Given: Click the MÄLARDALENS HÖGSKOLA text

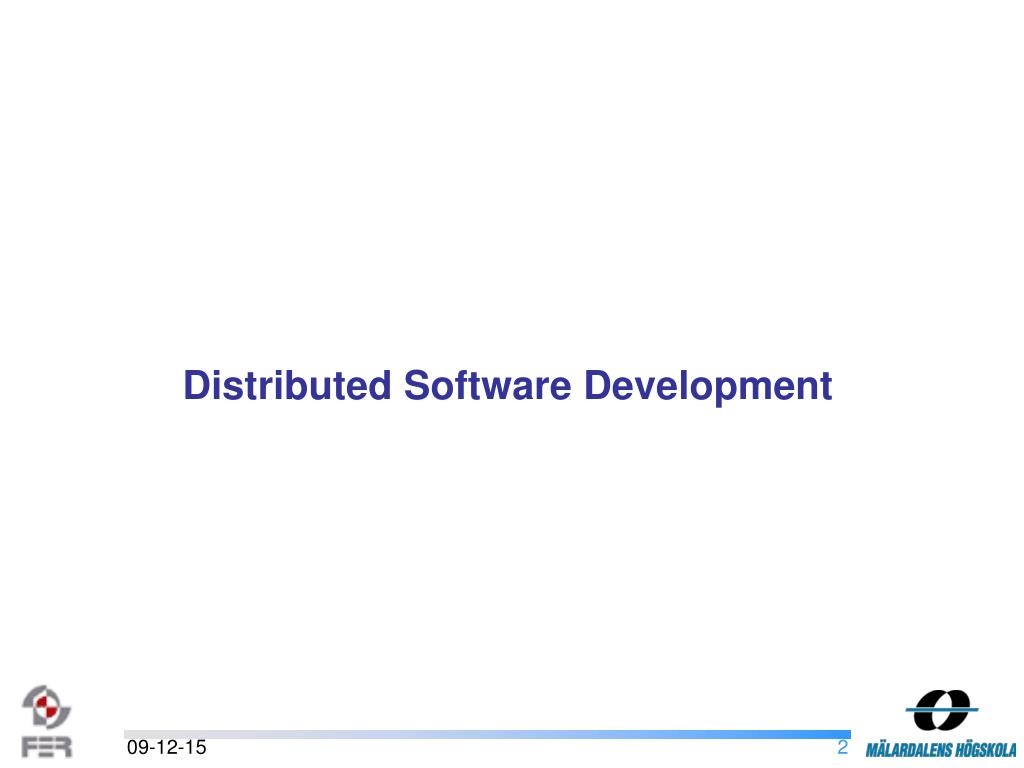Looking at the screenshot, I should 941,749.
